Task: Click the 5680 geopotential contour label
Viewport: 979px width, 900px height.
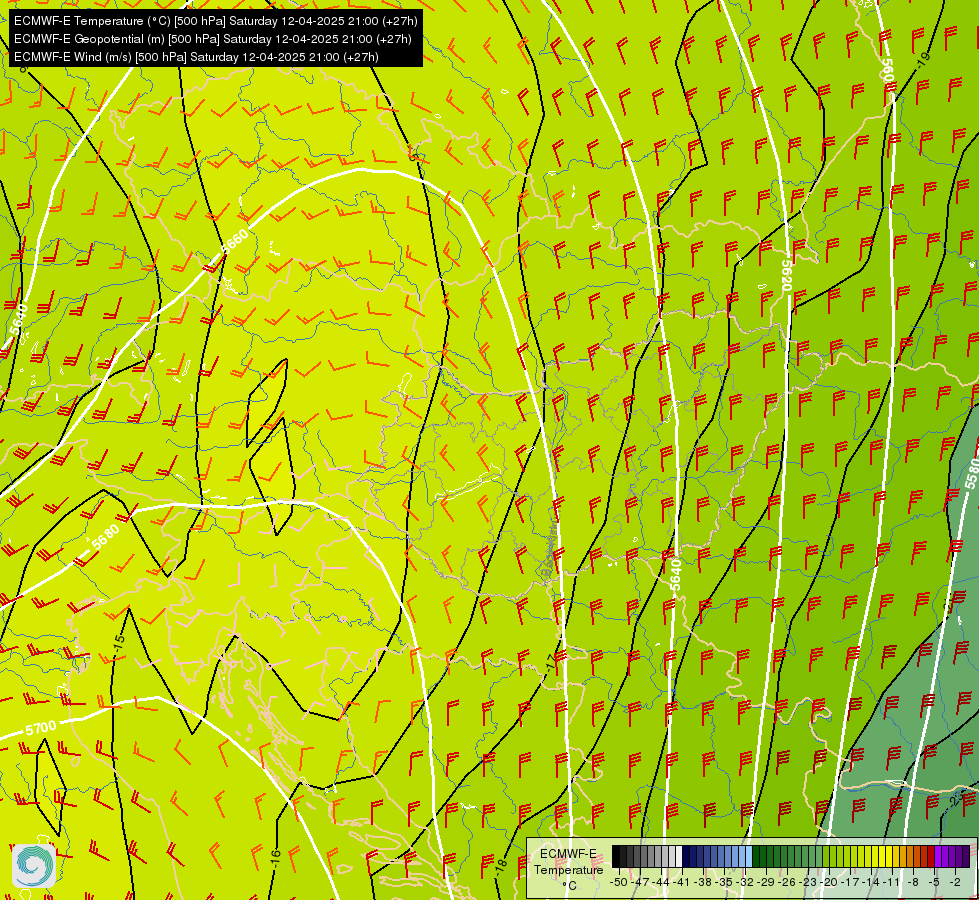Action: pyautogui.click(x=105, y=537)
